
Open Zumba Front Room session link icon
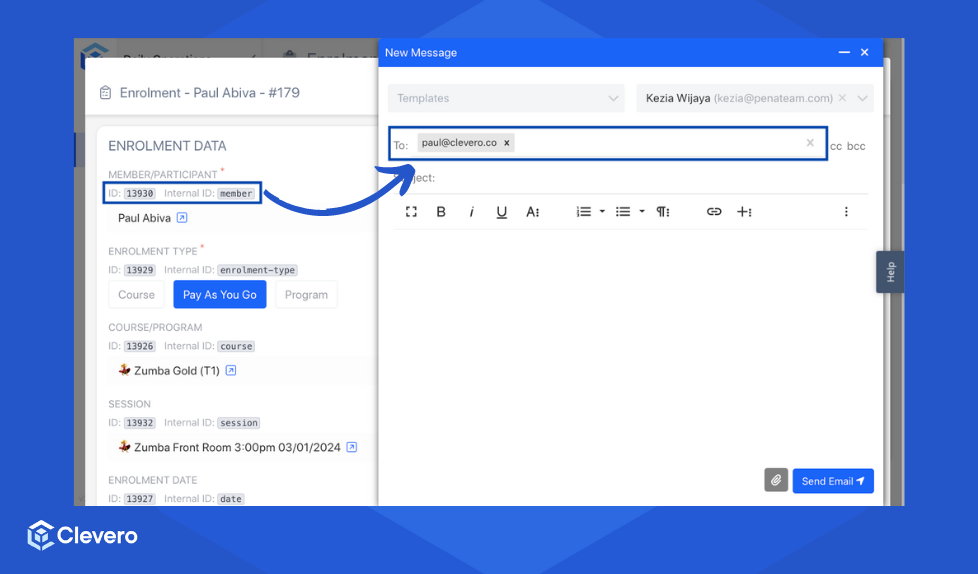point(352,447)
